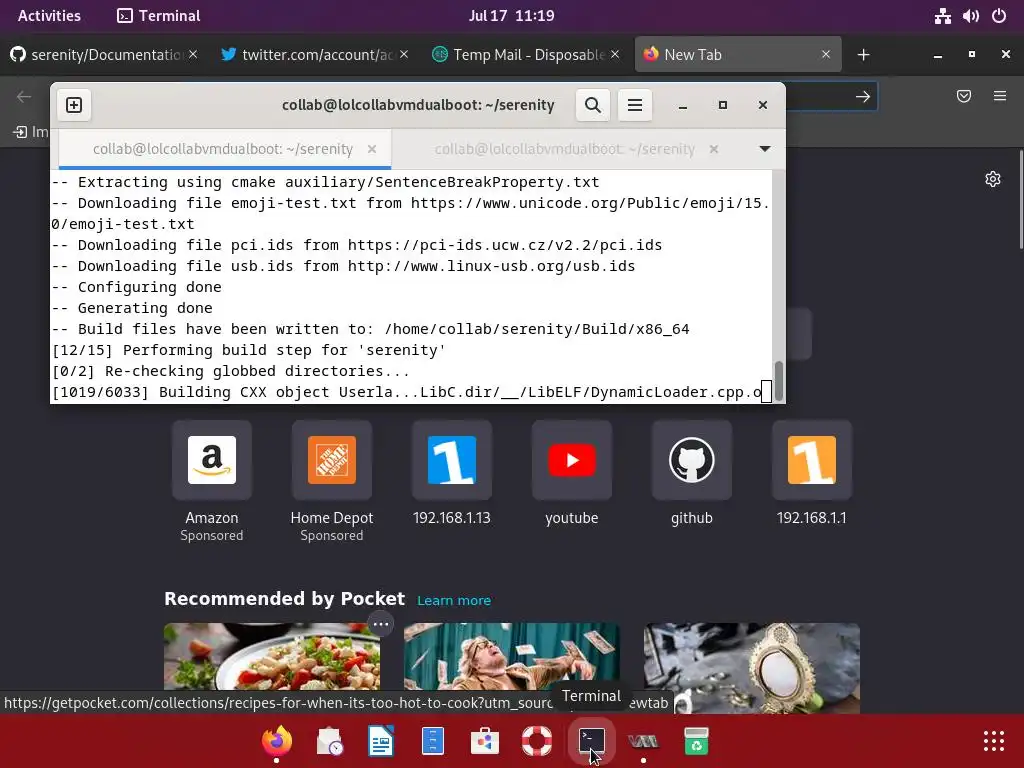The width and height of the screenshot is (1024, 768).
Task: Open the ornate mirror Pocket story
Action: [x=752, y=667]
